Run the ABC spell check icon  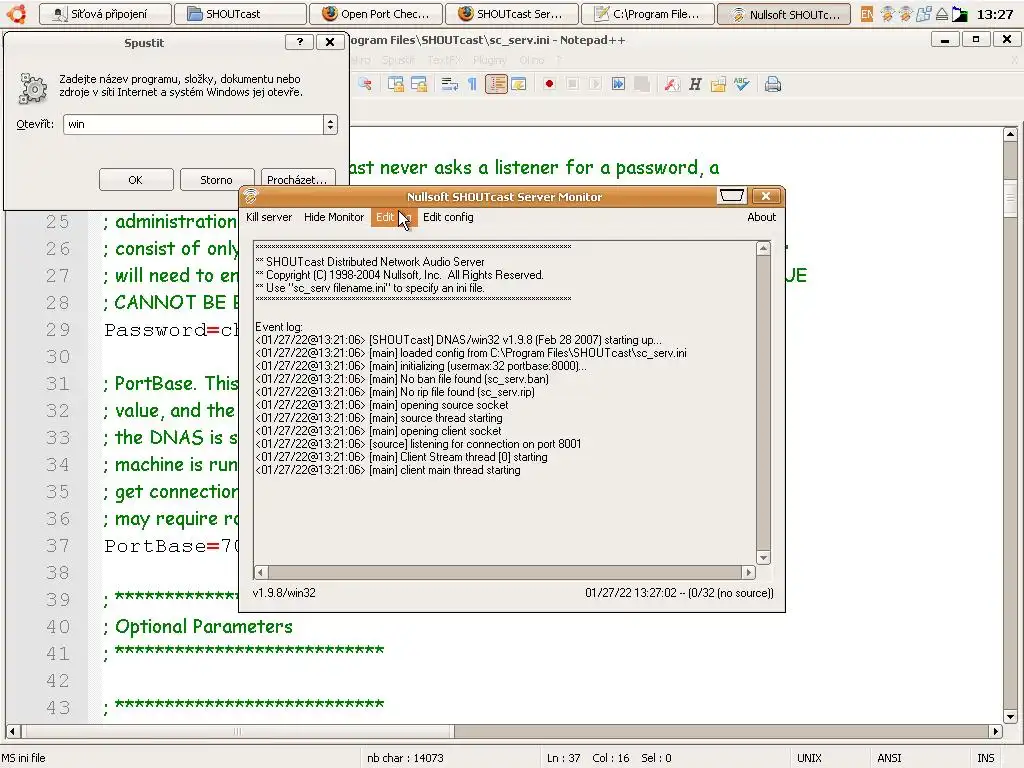coord(741,84)
